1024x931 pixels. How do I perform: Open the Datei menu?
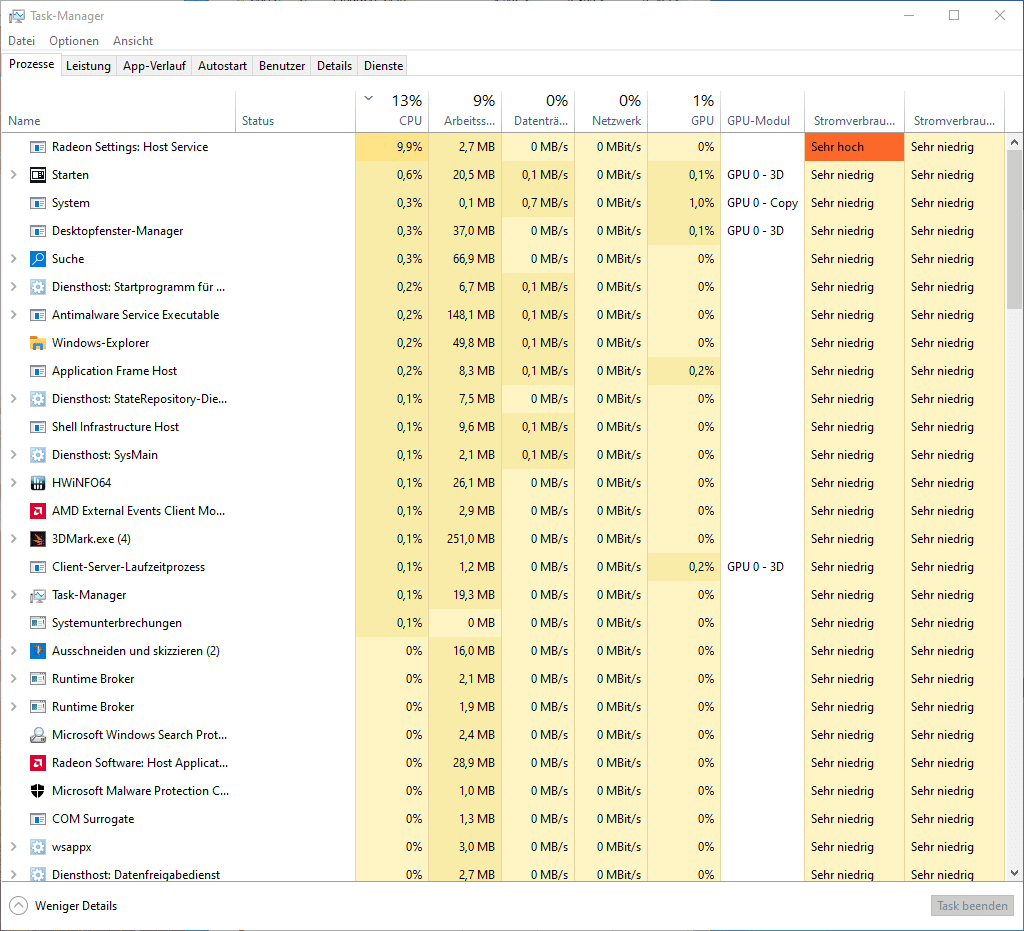click(22, 40)
